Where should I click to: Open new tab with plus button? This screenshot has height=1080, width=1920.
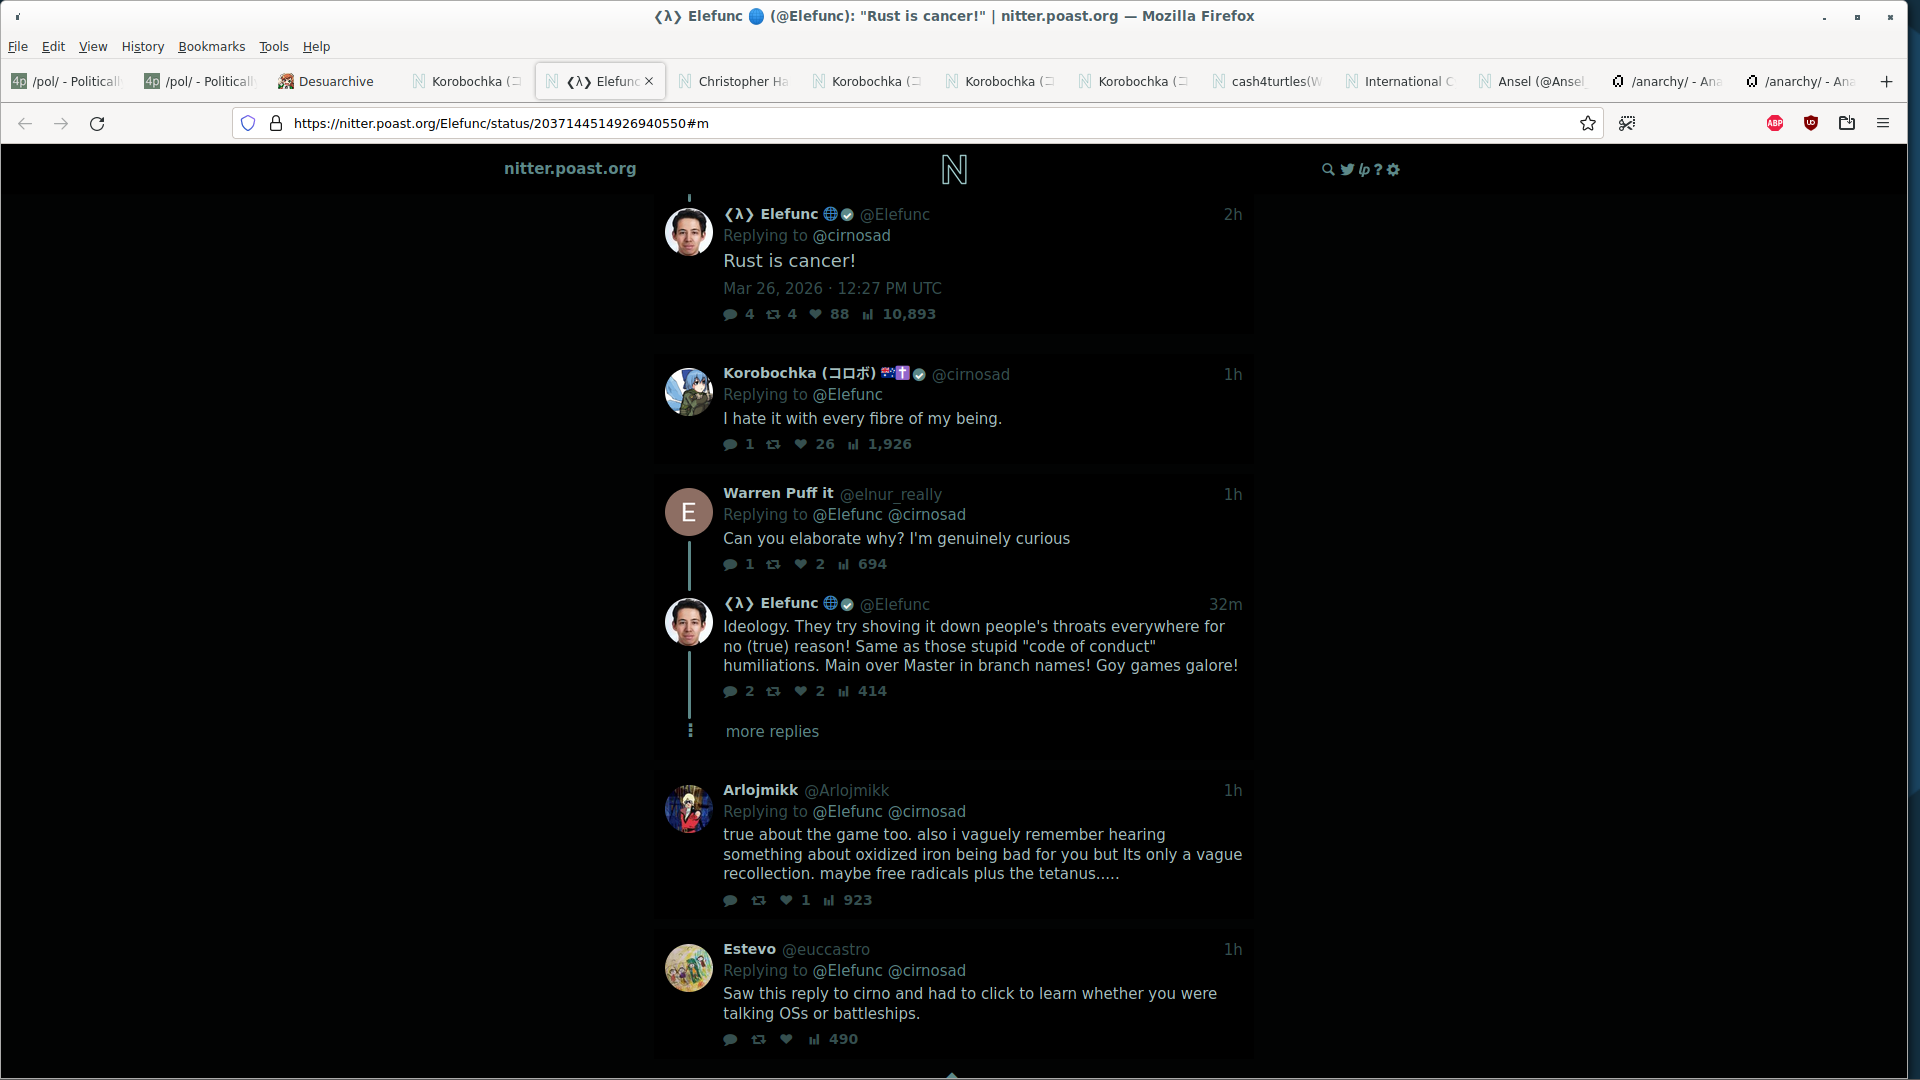(x=1886, y=82)
